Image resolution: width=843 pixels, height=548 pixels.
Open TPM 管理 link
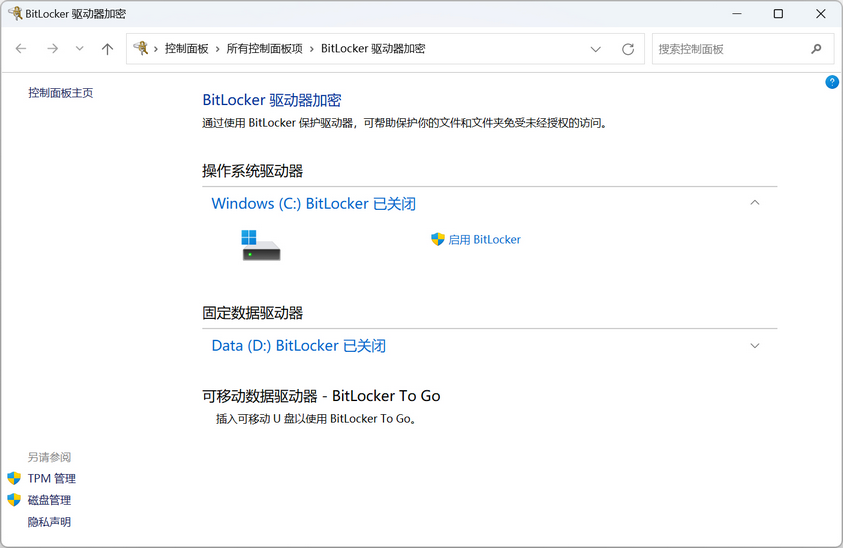(x=52, y=479)
